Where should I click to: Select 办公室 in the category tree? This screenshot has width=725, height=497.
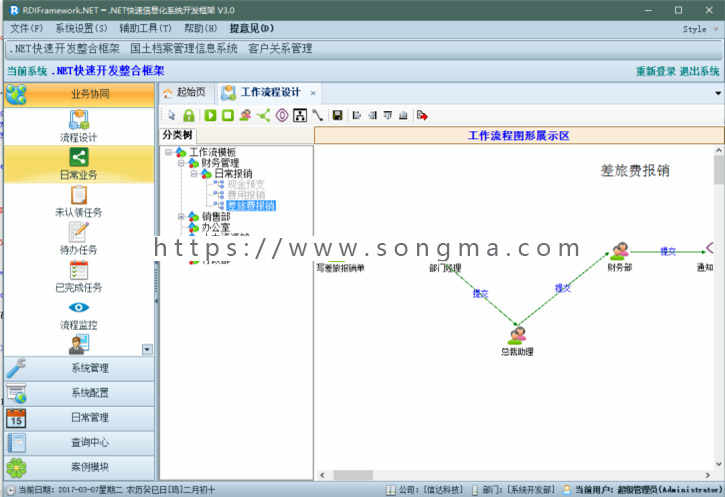point(215,227)
